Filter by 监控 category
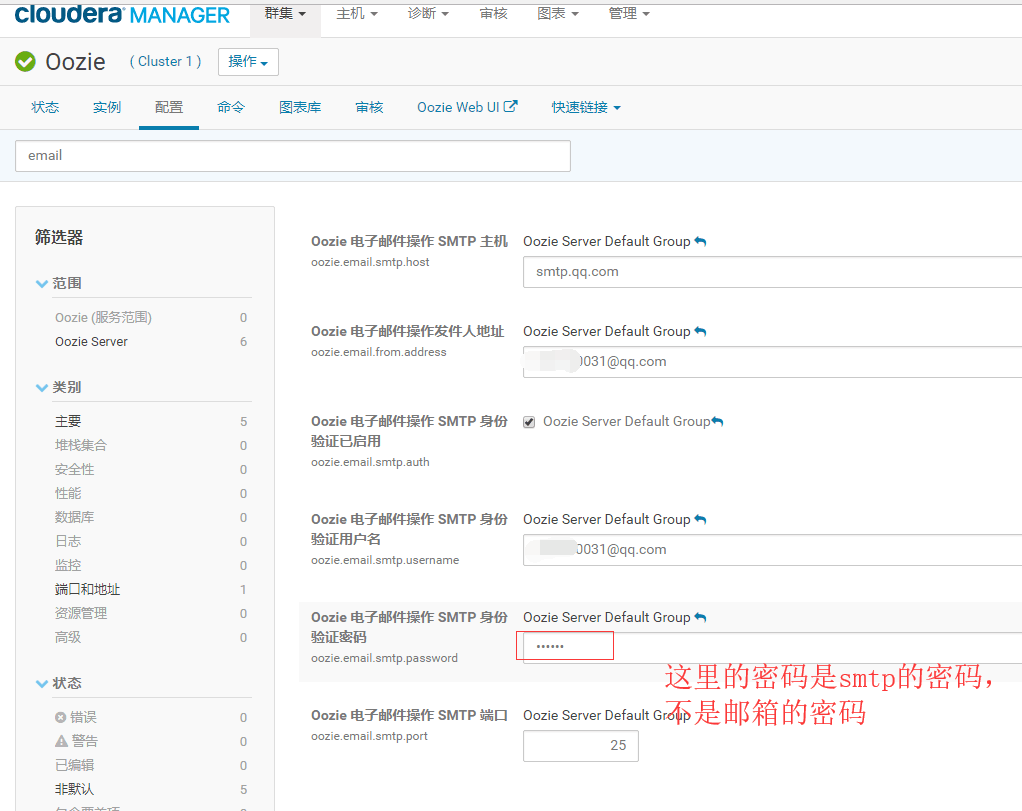Screen dimensions: 1022x811 pyautogui.click(x=68, y=565)
